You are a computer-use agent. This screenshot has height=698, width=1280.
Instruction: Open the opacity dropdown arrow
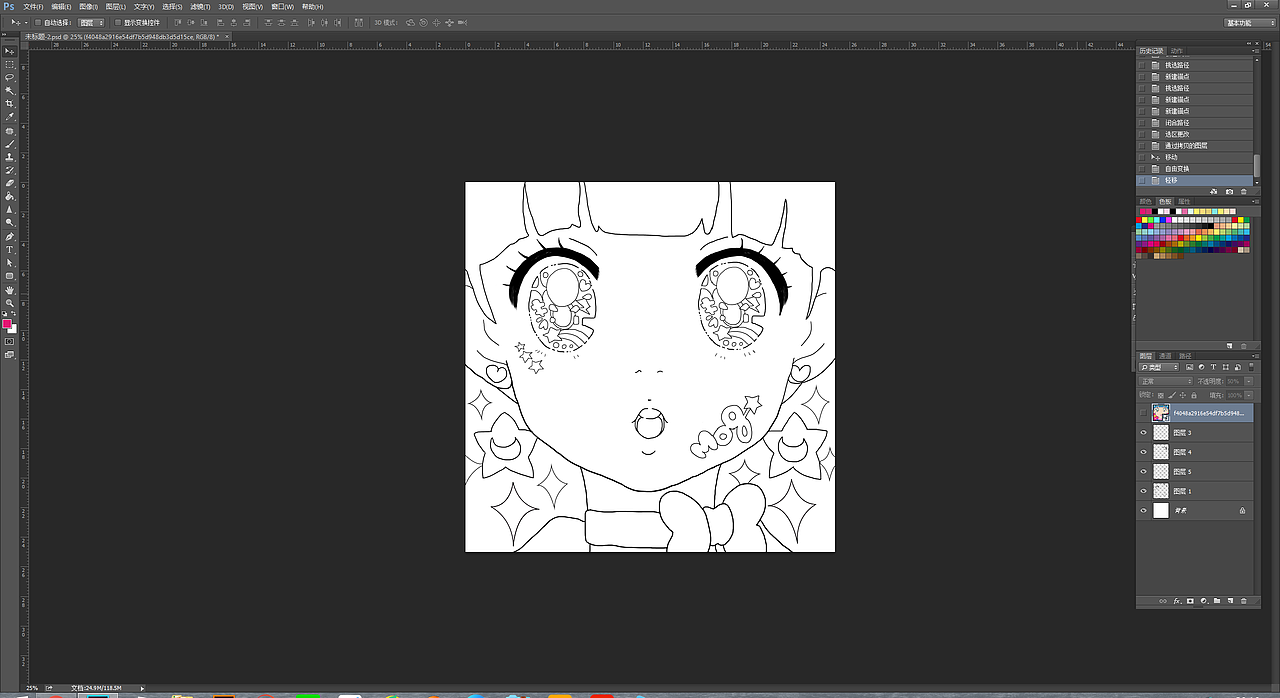pos(1248,380)
